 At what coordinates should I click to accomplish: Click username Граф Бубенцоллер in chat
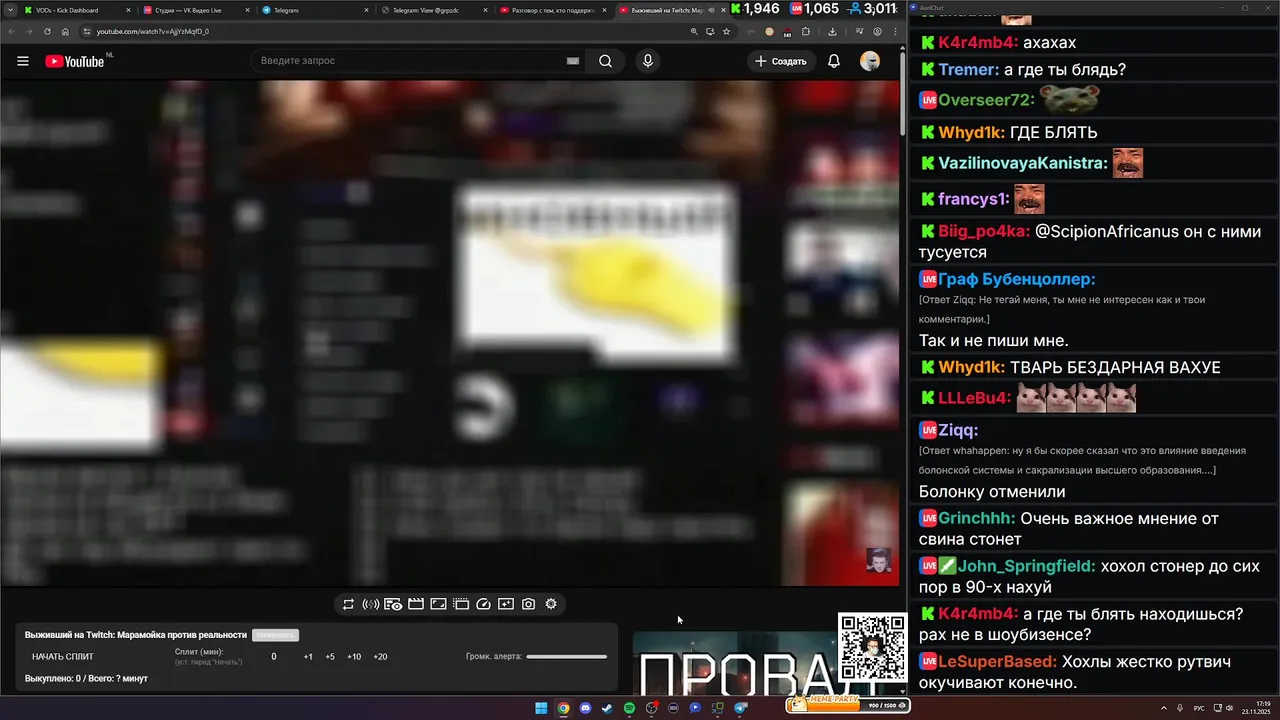click(1017, 279)
